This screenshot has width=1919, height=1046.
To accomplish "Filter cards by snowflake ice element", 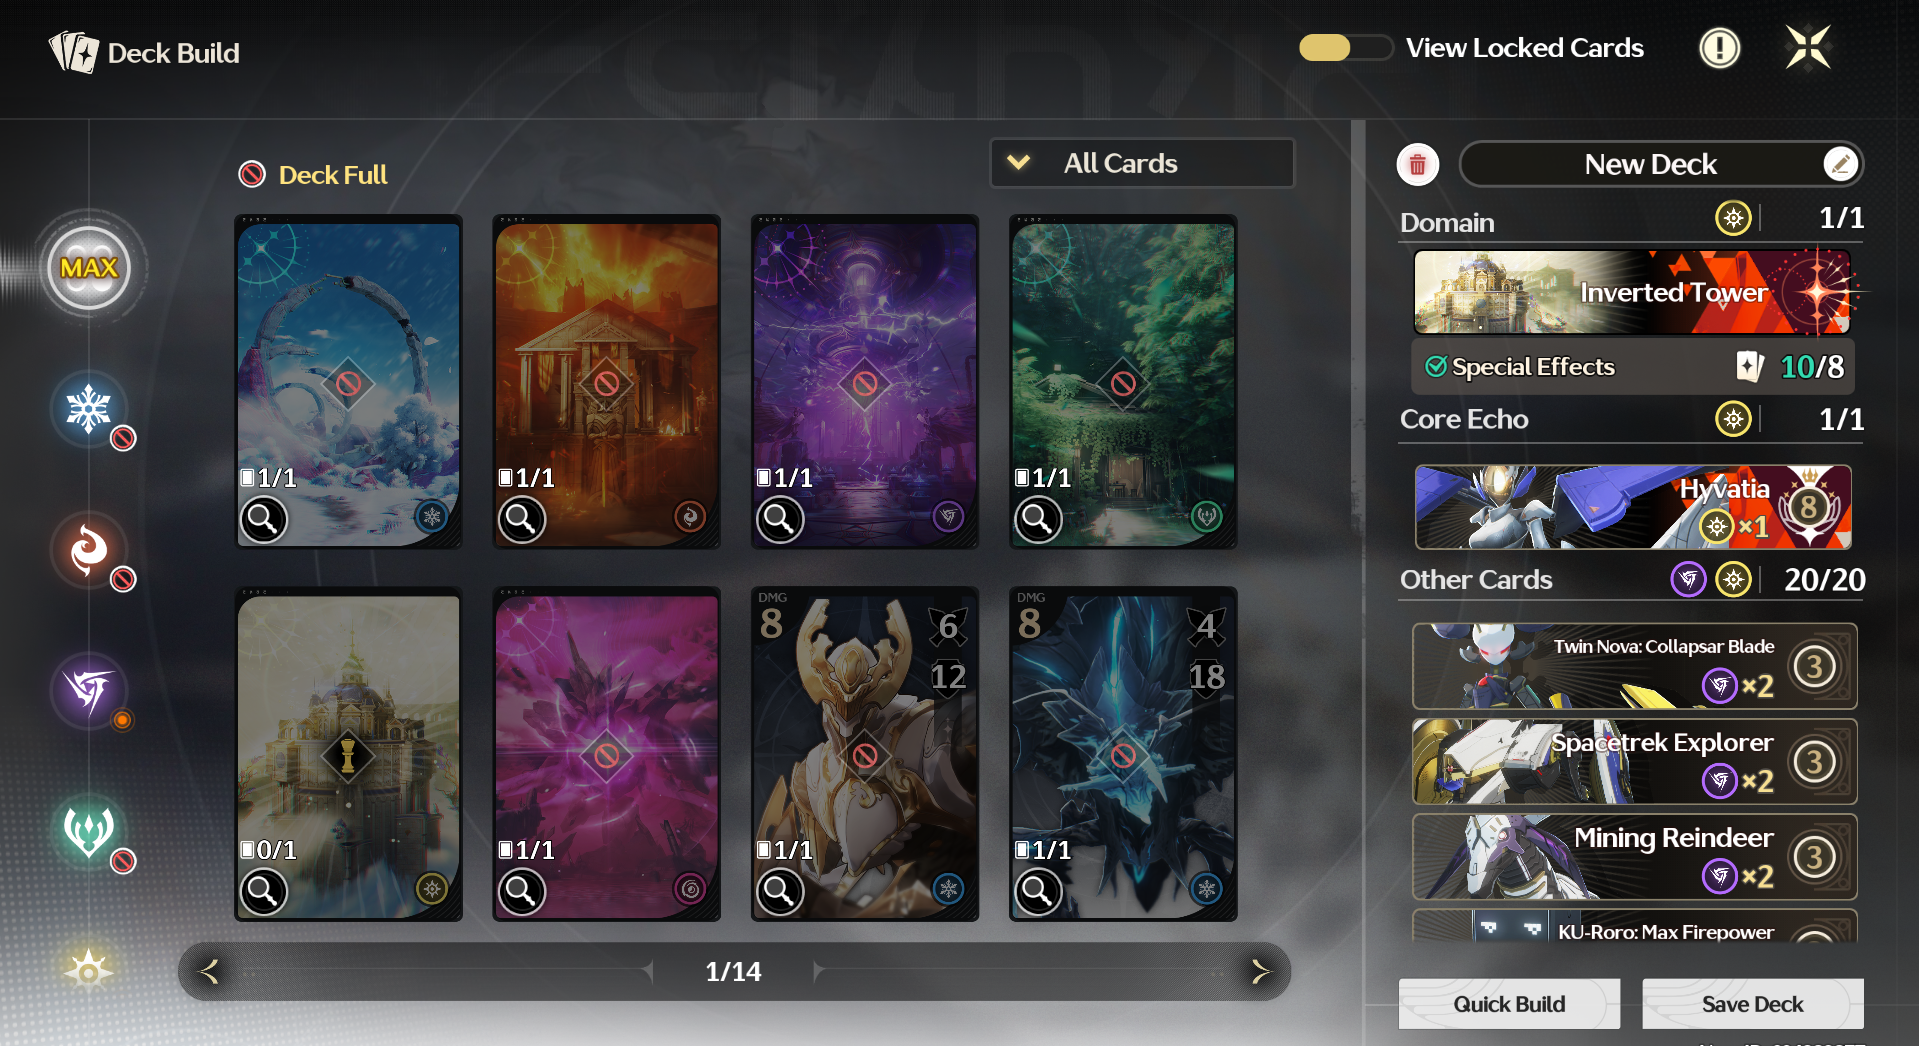I will [89, 409].
